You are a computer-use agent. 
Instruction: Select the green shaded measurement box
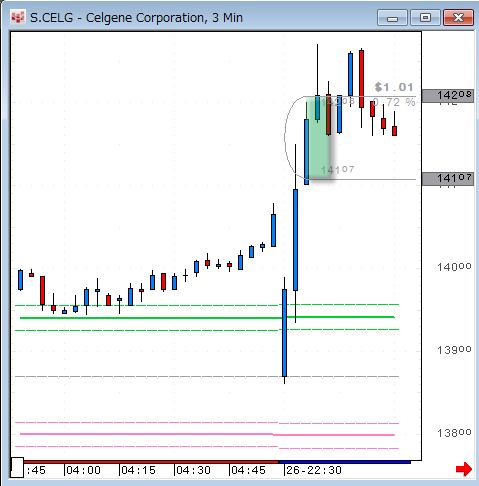pos(319,139)
